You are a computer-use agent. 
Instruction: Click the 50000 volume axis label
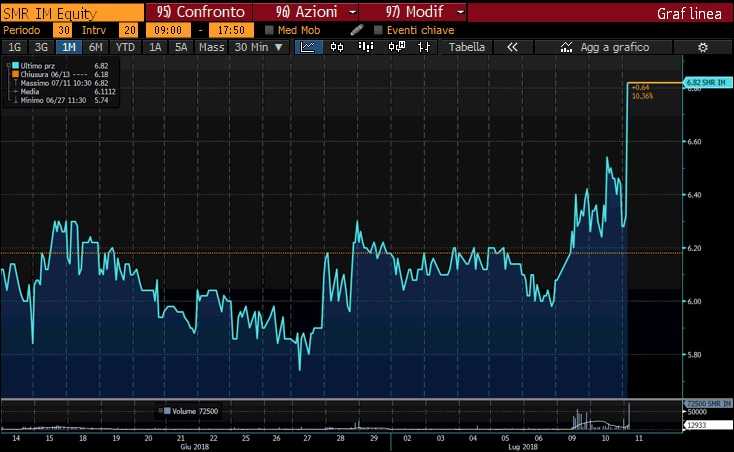(x=697, y=412)
